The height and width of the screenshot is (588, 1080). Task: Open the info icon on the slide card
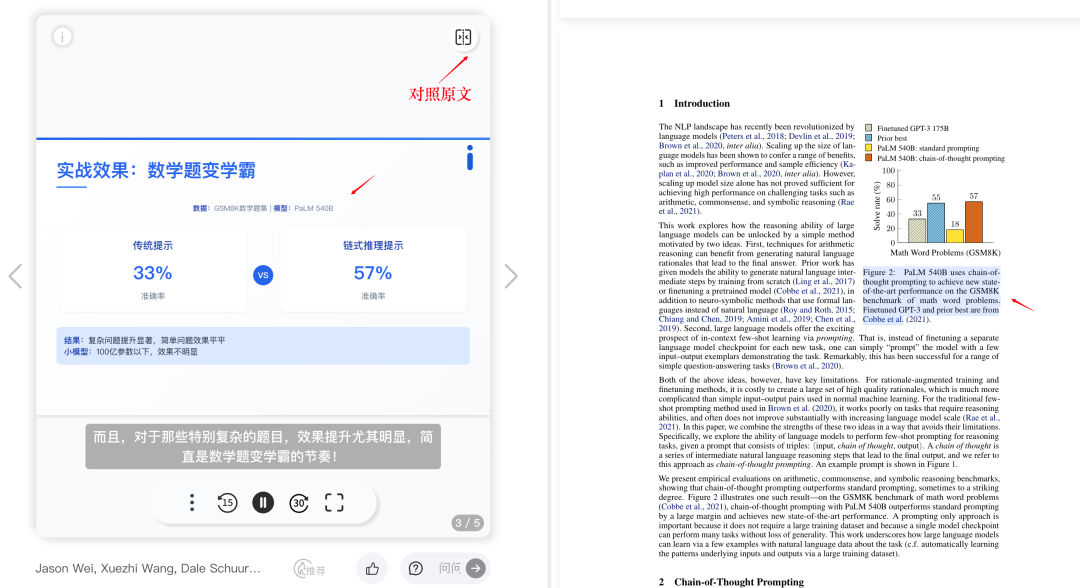tap(63, 36)
